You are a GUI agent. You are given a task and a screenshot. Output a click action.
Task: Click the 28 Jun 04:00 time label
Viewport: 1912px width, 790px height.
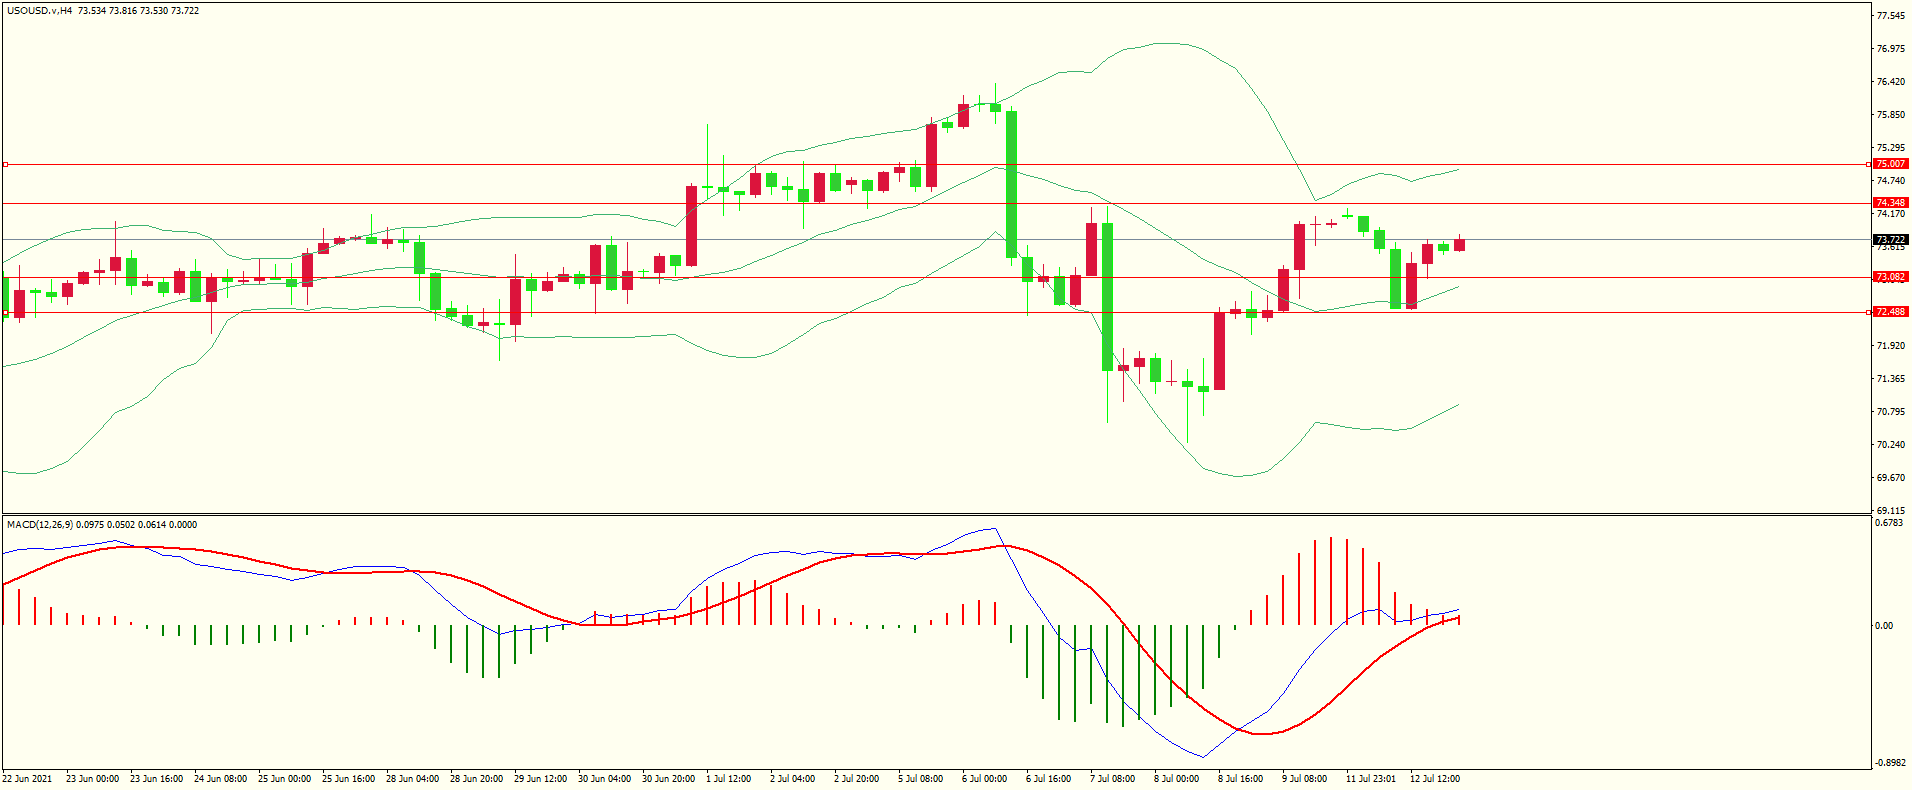click(x=413, y=779)
